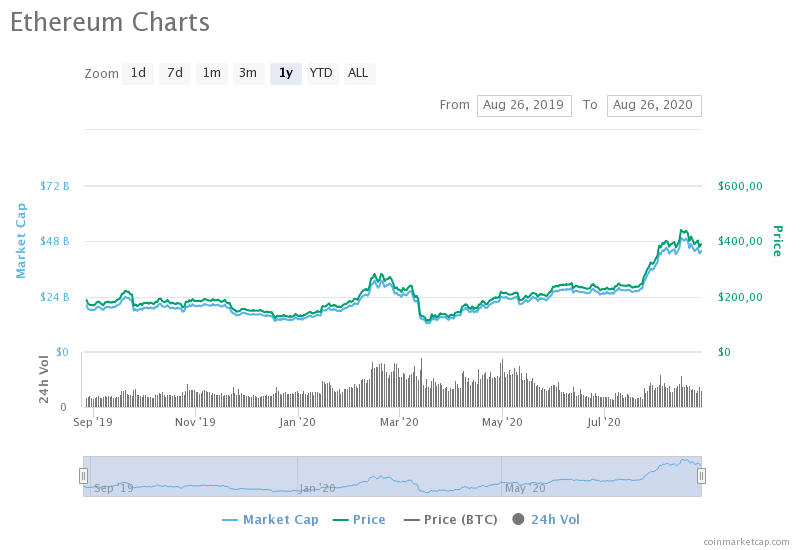Grab the left navigator range handle
This screenshot has width=800, height=550.
[83, 476]
